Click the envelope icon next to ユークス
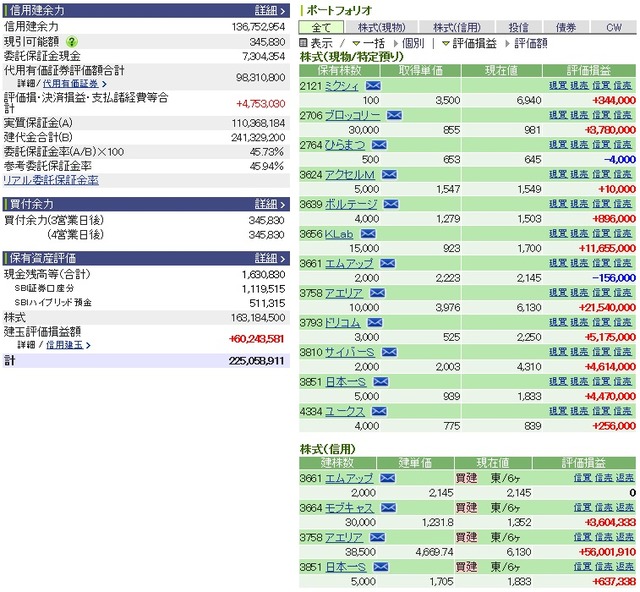The width and height of the screenshot is (640, 592). pos(379,412)
